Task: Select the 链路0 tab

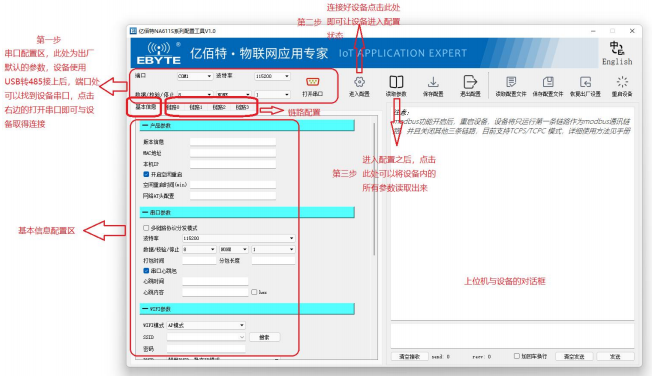Action: 173,107
